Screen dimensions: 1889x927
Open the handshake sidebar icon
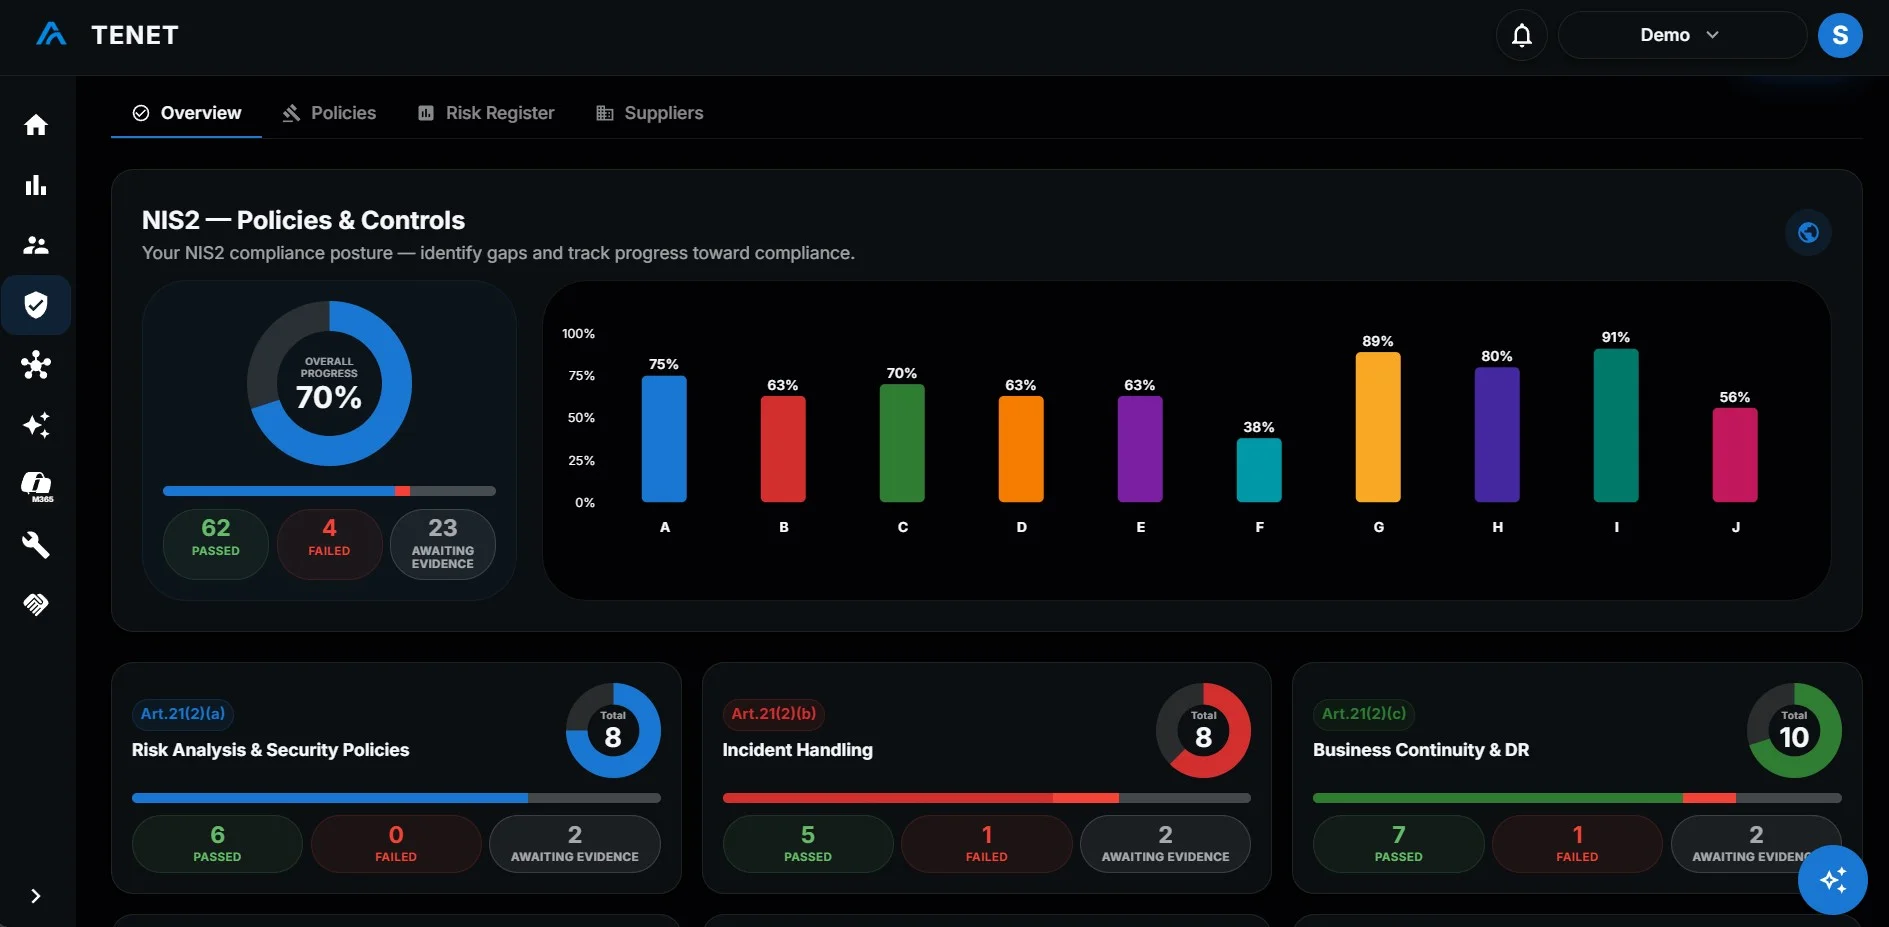(x=36, y=604)
